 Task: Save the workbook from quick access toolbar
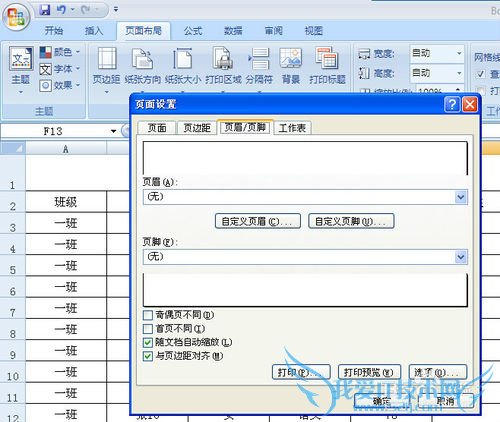click(45, 10)
